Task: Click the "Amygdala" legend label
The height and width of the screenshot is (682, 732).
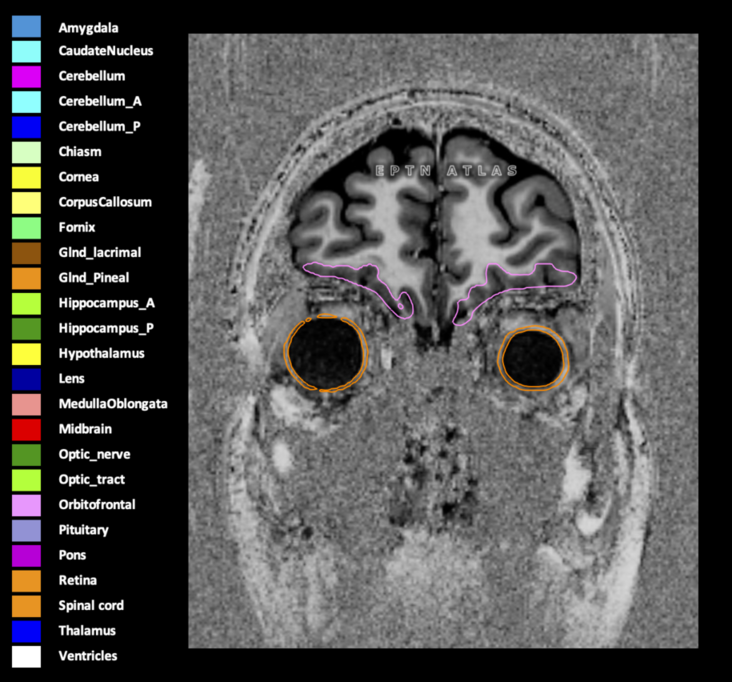Action: [x=88, y=28]
